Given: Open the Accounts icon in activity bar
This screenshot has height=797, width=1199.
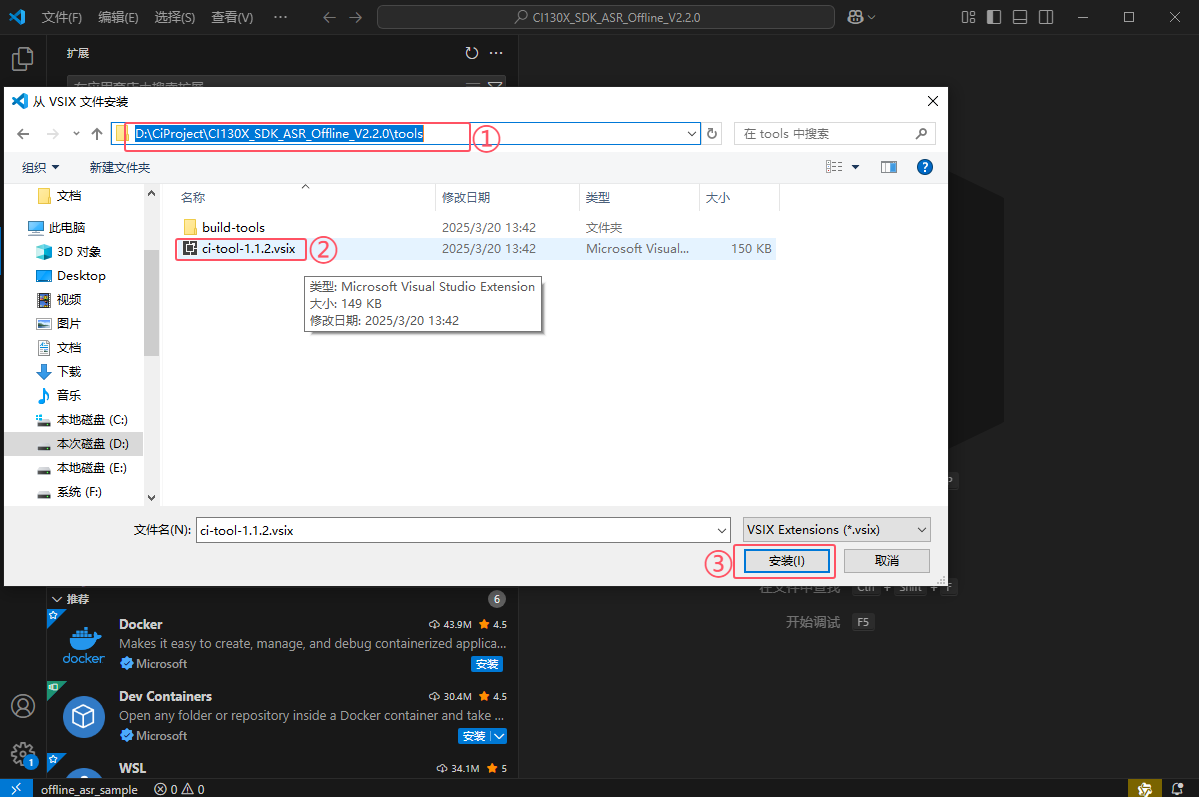Looking at the screenshot, I should [x=23, y=706].
